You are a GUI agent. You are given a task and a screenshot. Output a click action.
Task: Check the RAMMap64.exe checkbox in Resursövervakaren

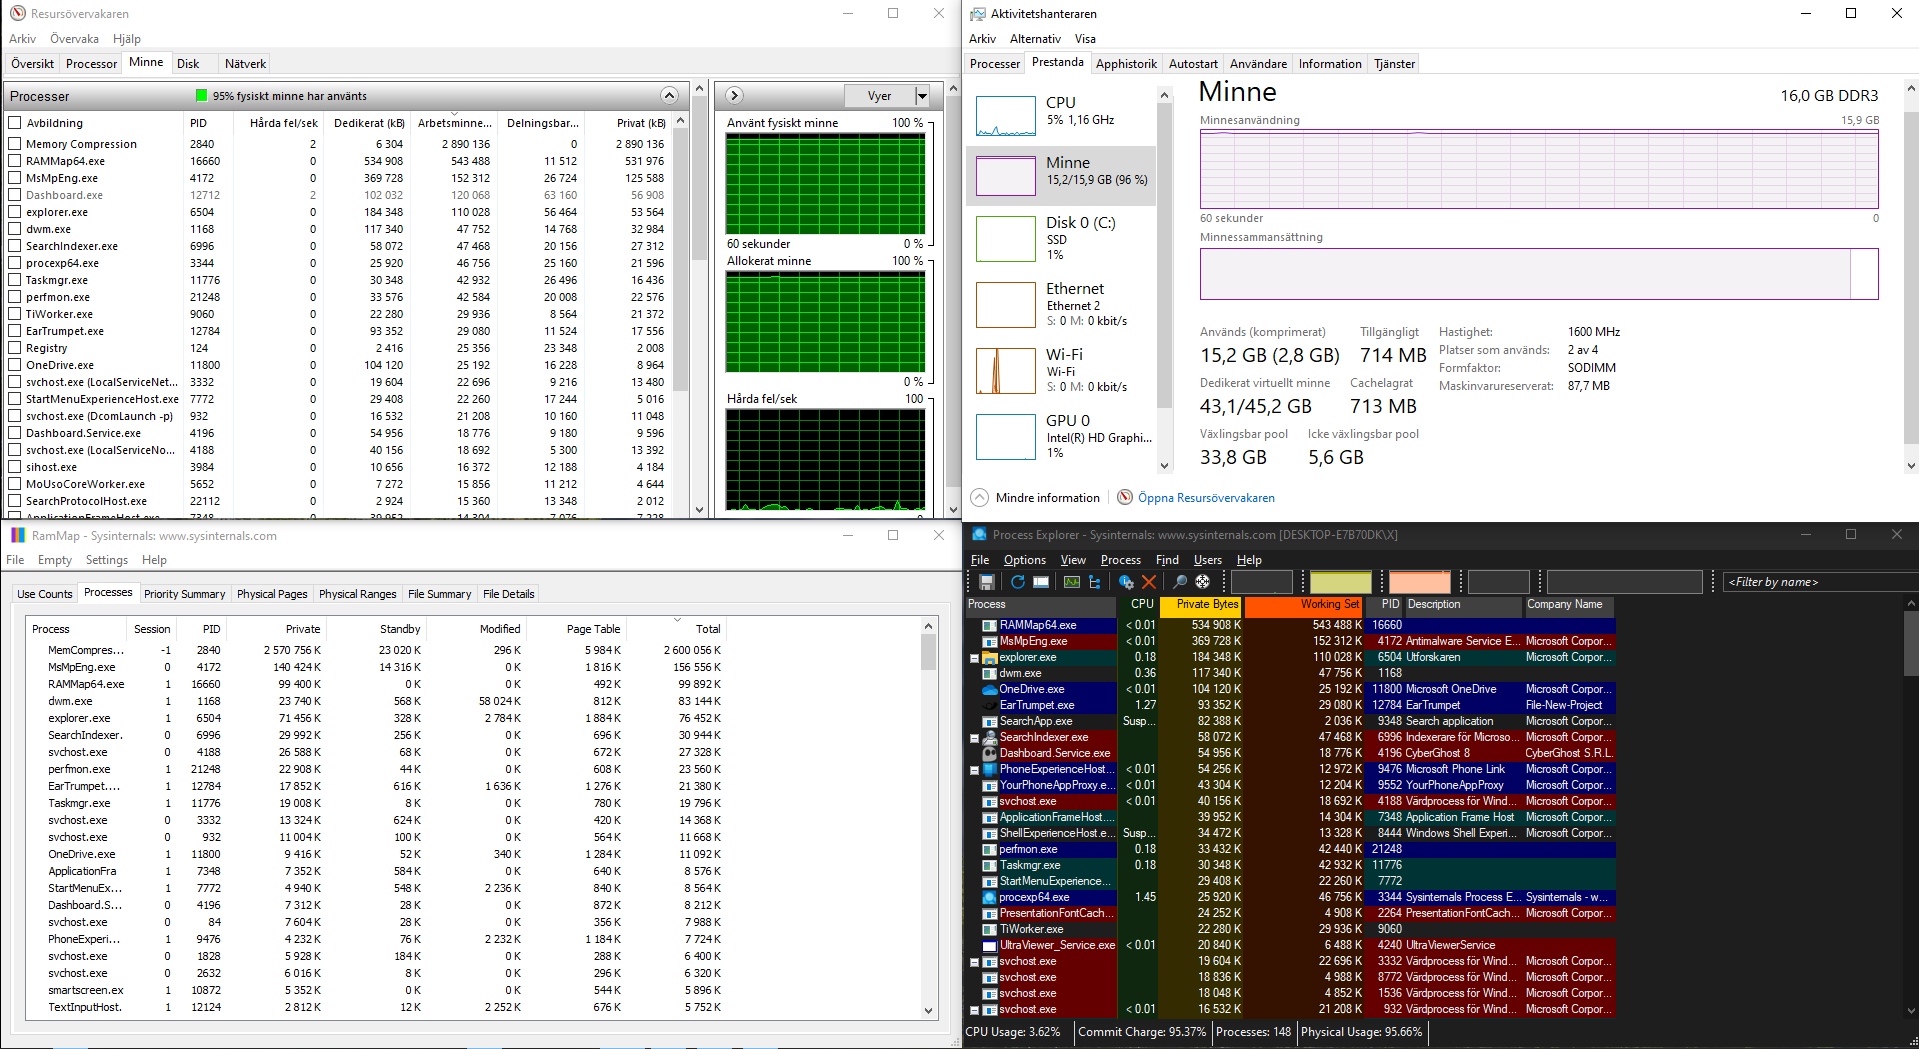(x=15, y=161)
